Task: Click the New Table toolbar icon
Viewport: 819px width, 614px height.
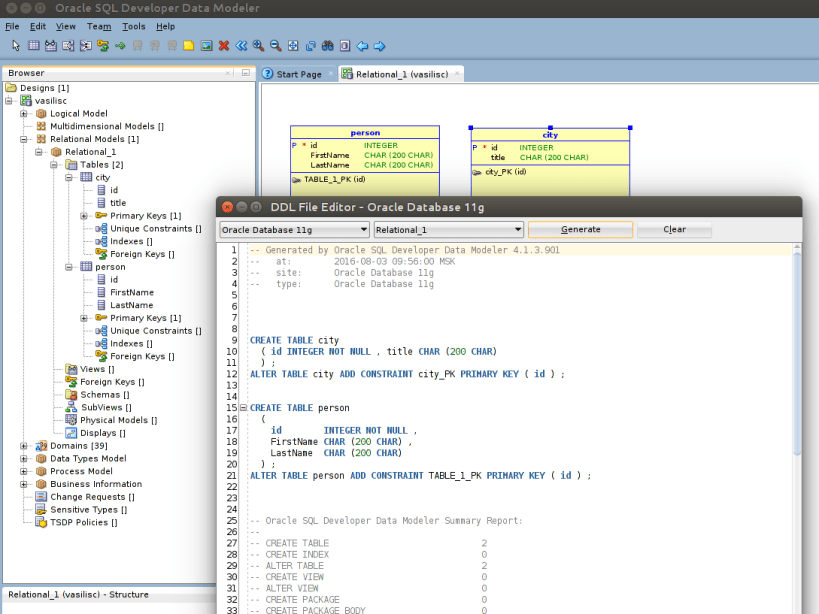Action: 33,46
